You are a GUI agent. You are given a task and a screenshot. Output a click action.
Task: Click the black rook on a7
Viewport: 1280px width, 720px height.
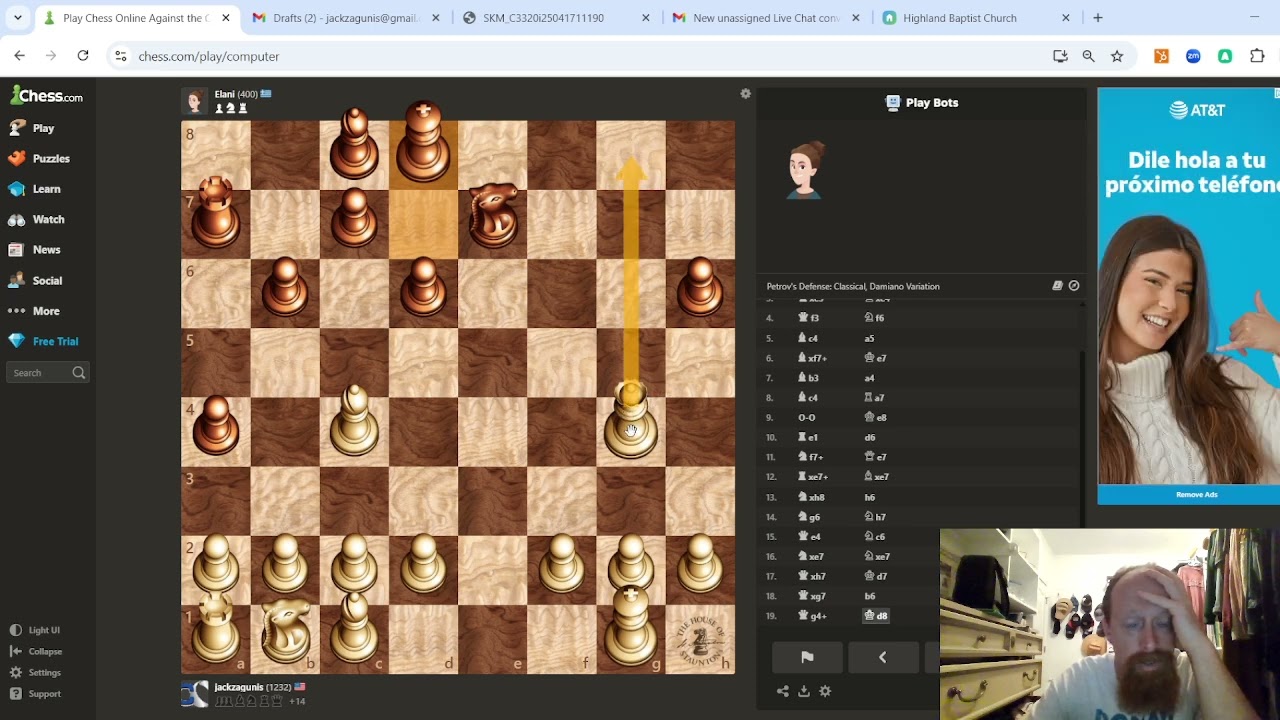(216, 213)
